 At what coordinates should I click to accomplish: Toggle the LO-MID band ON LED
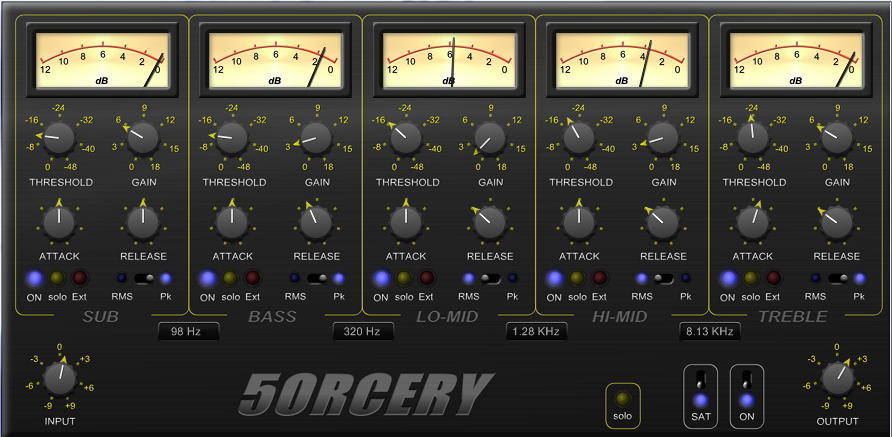point(382,278)
